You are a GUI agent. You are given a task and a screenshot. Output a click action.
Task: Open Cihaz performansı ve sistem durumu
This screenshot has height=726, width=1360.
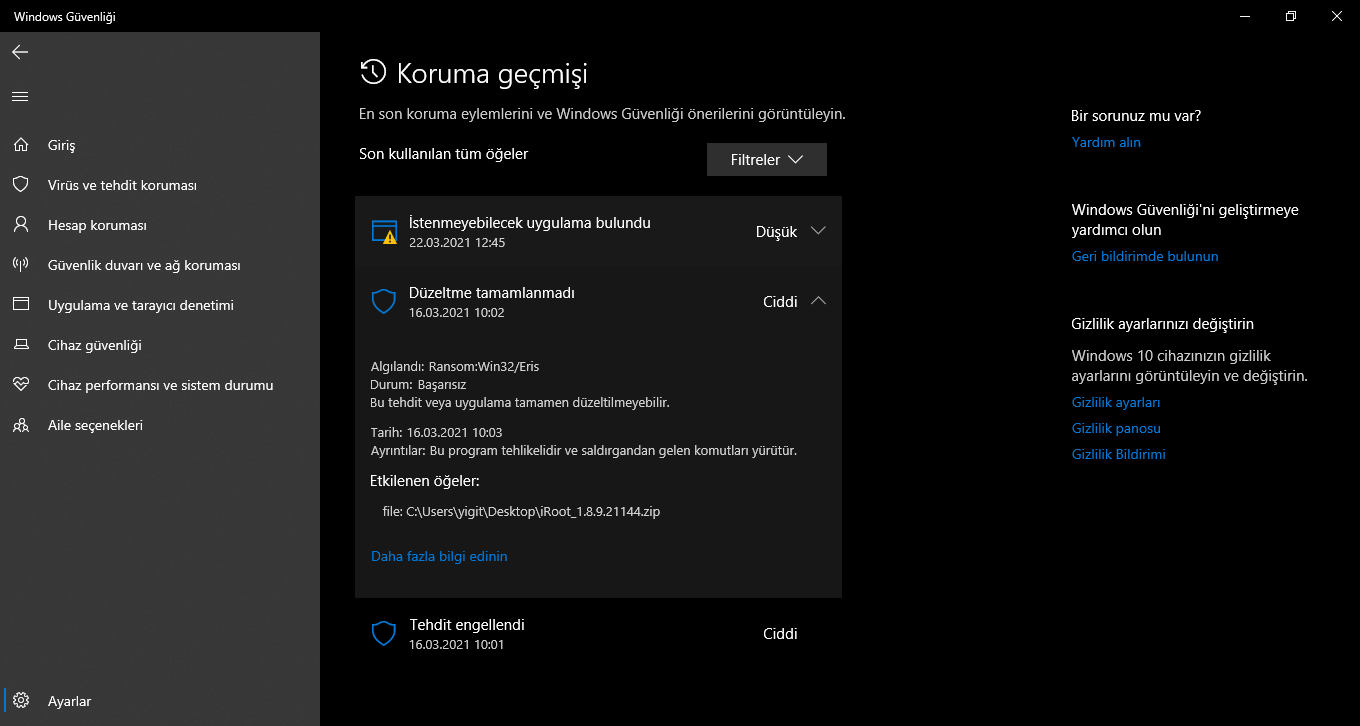pyautogui.click(x=160, y=385)
